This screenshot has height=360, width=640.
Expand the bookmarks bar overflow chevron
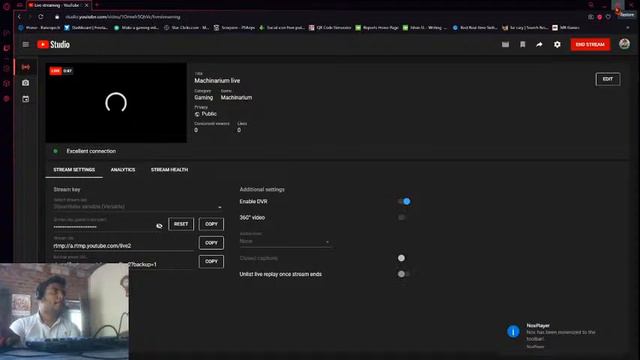click(x=628, y=28)
